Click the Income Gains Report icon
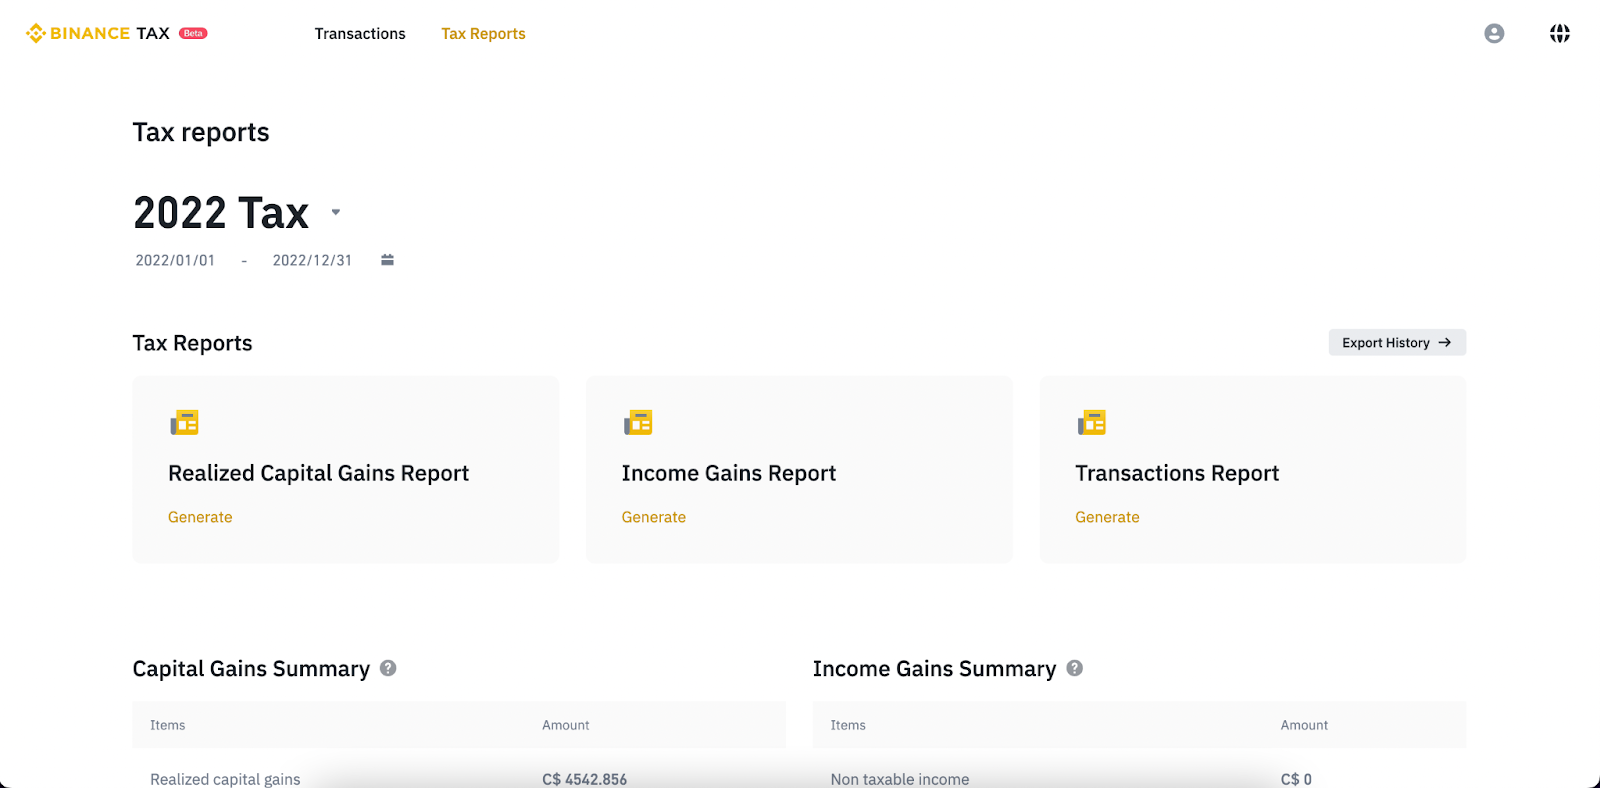This screenshot has width=1600, height=788. click(638, 423)
